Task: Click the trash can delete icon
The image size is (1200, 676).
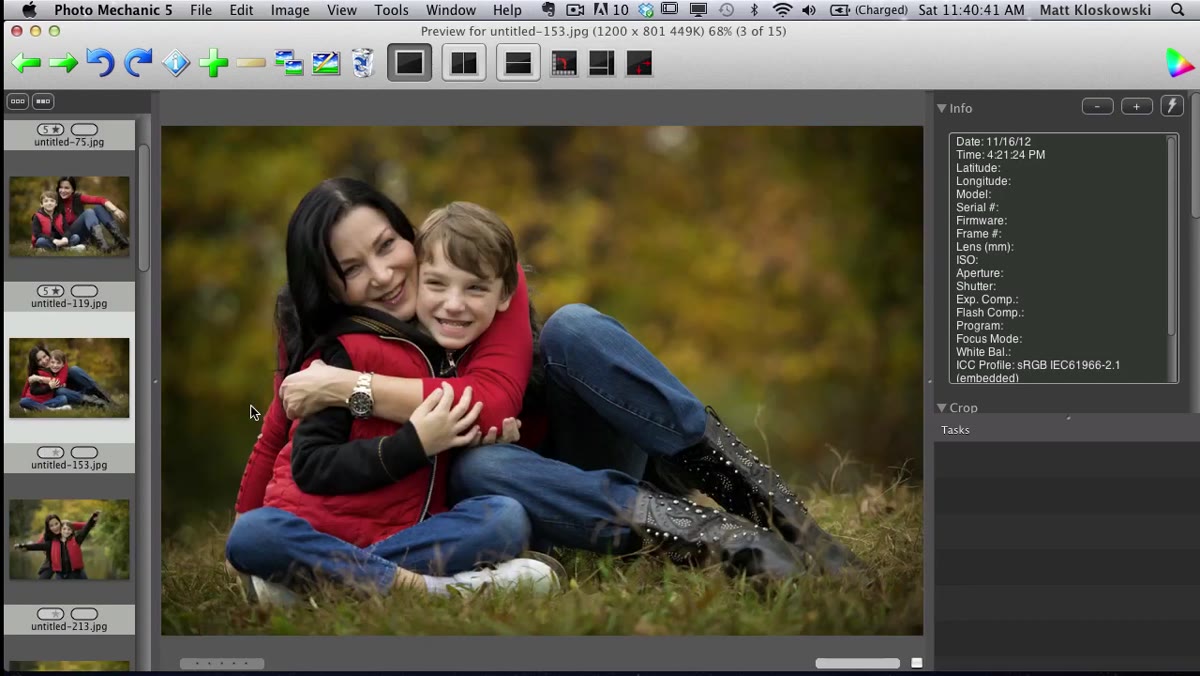Action: click(363, 63)
